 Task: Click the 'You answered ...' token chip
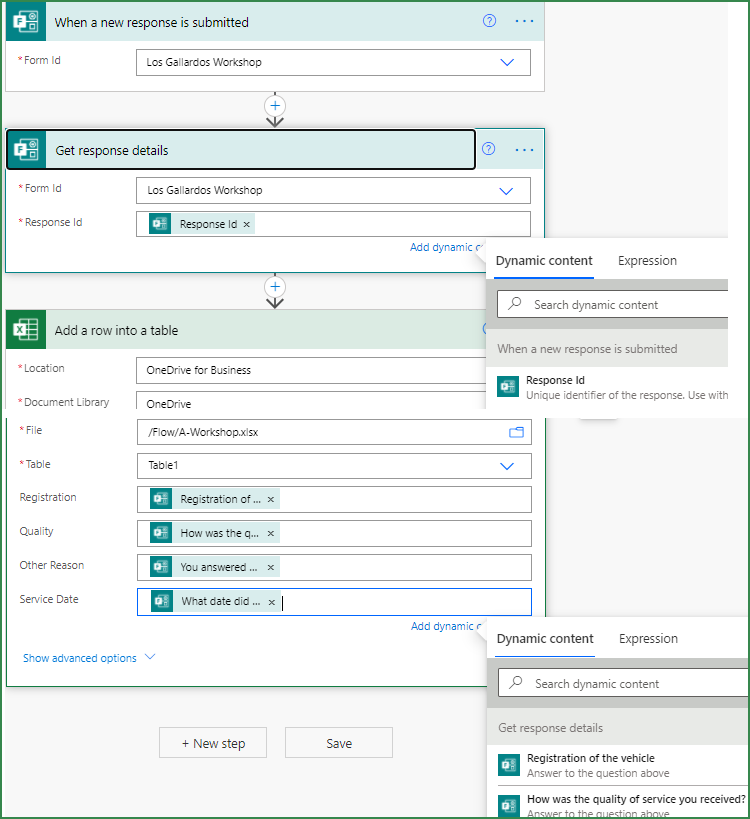(x=214, y=567)
